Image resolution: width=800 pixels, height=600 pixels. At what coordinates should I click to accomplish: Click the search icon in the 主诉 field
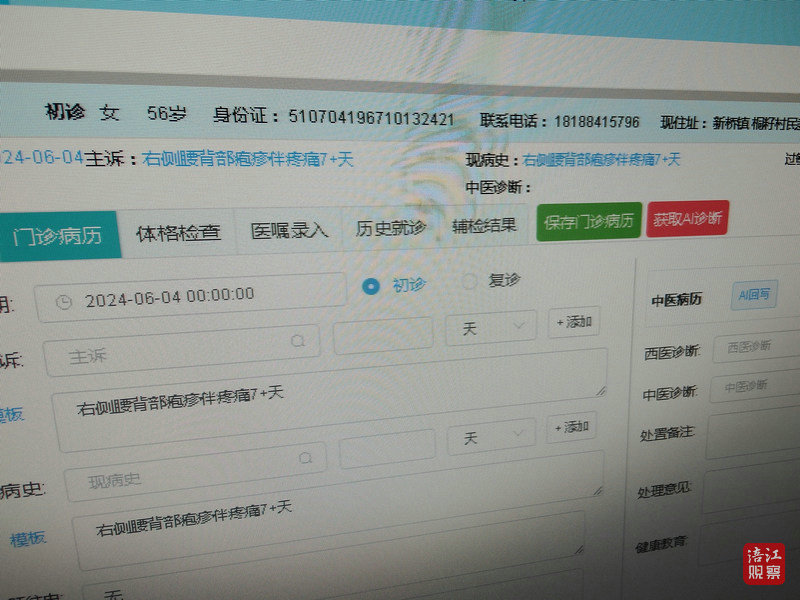coord(297,342)
